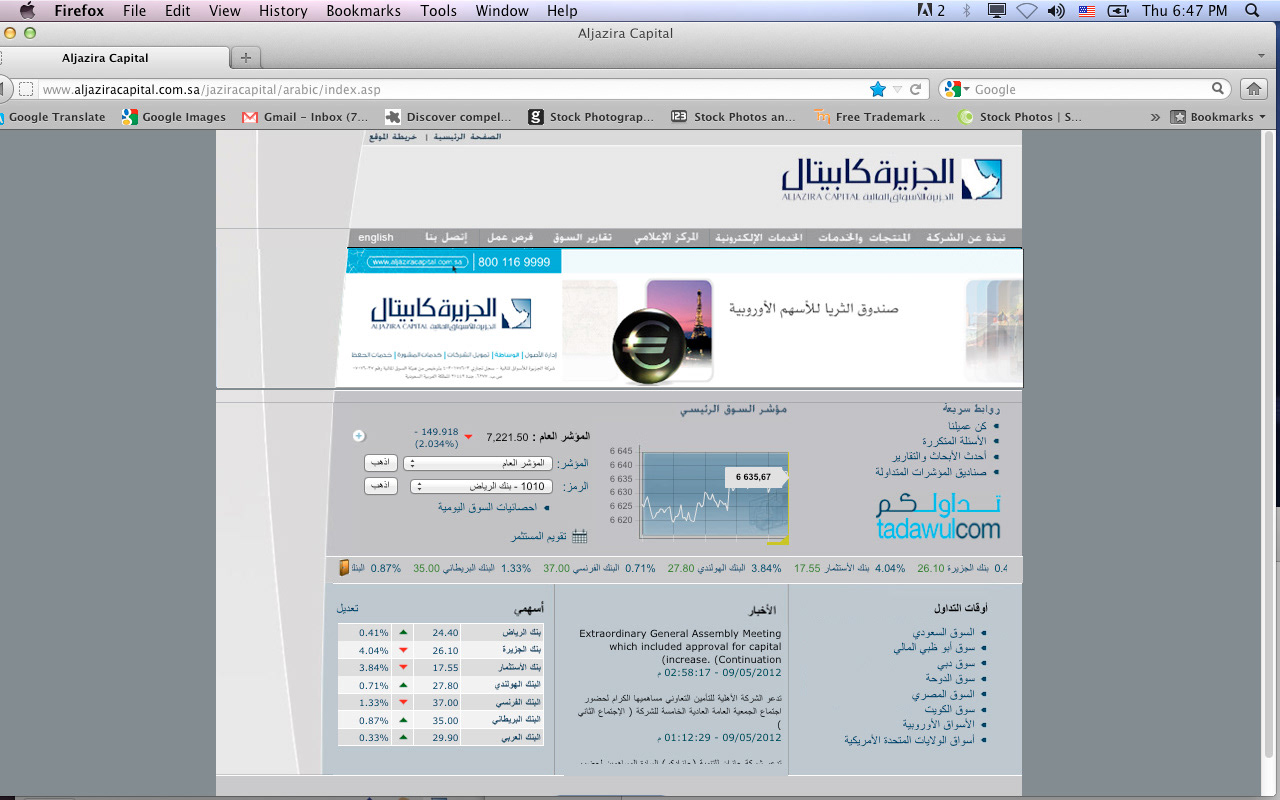
Task: Open احصائيات السوق اليومية link
Action: pos(487,507)
